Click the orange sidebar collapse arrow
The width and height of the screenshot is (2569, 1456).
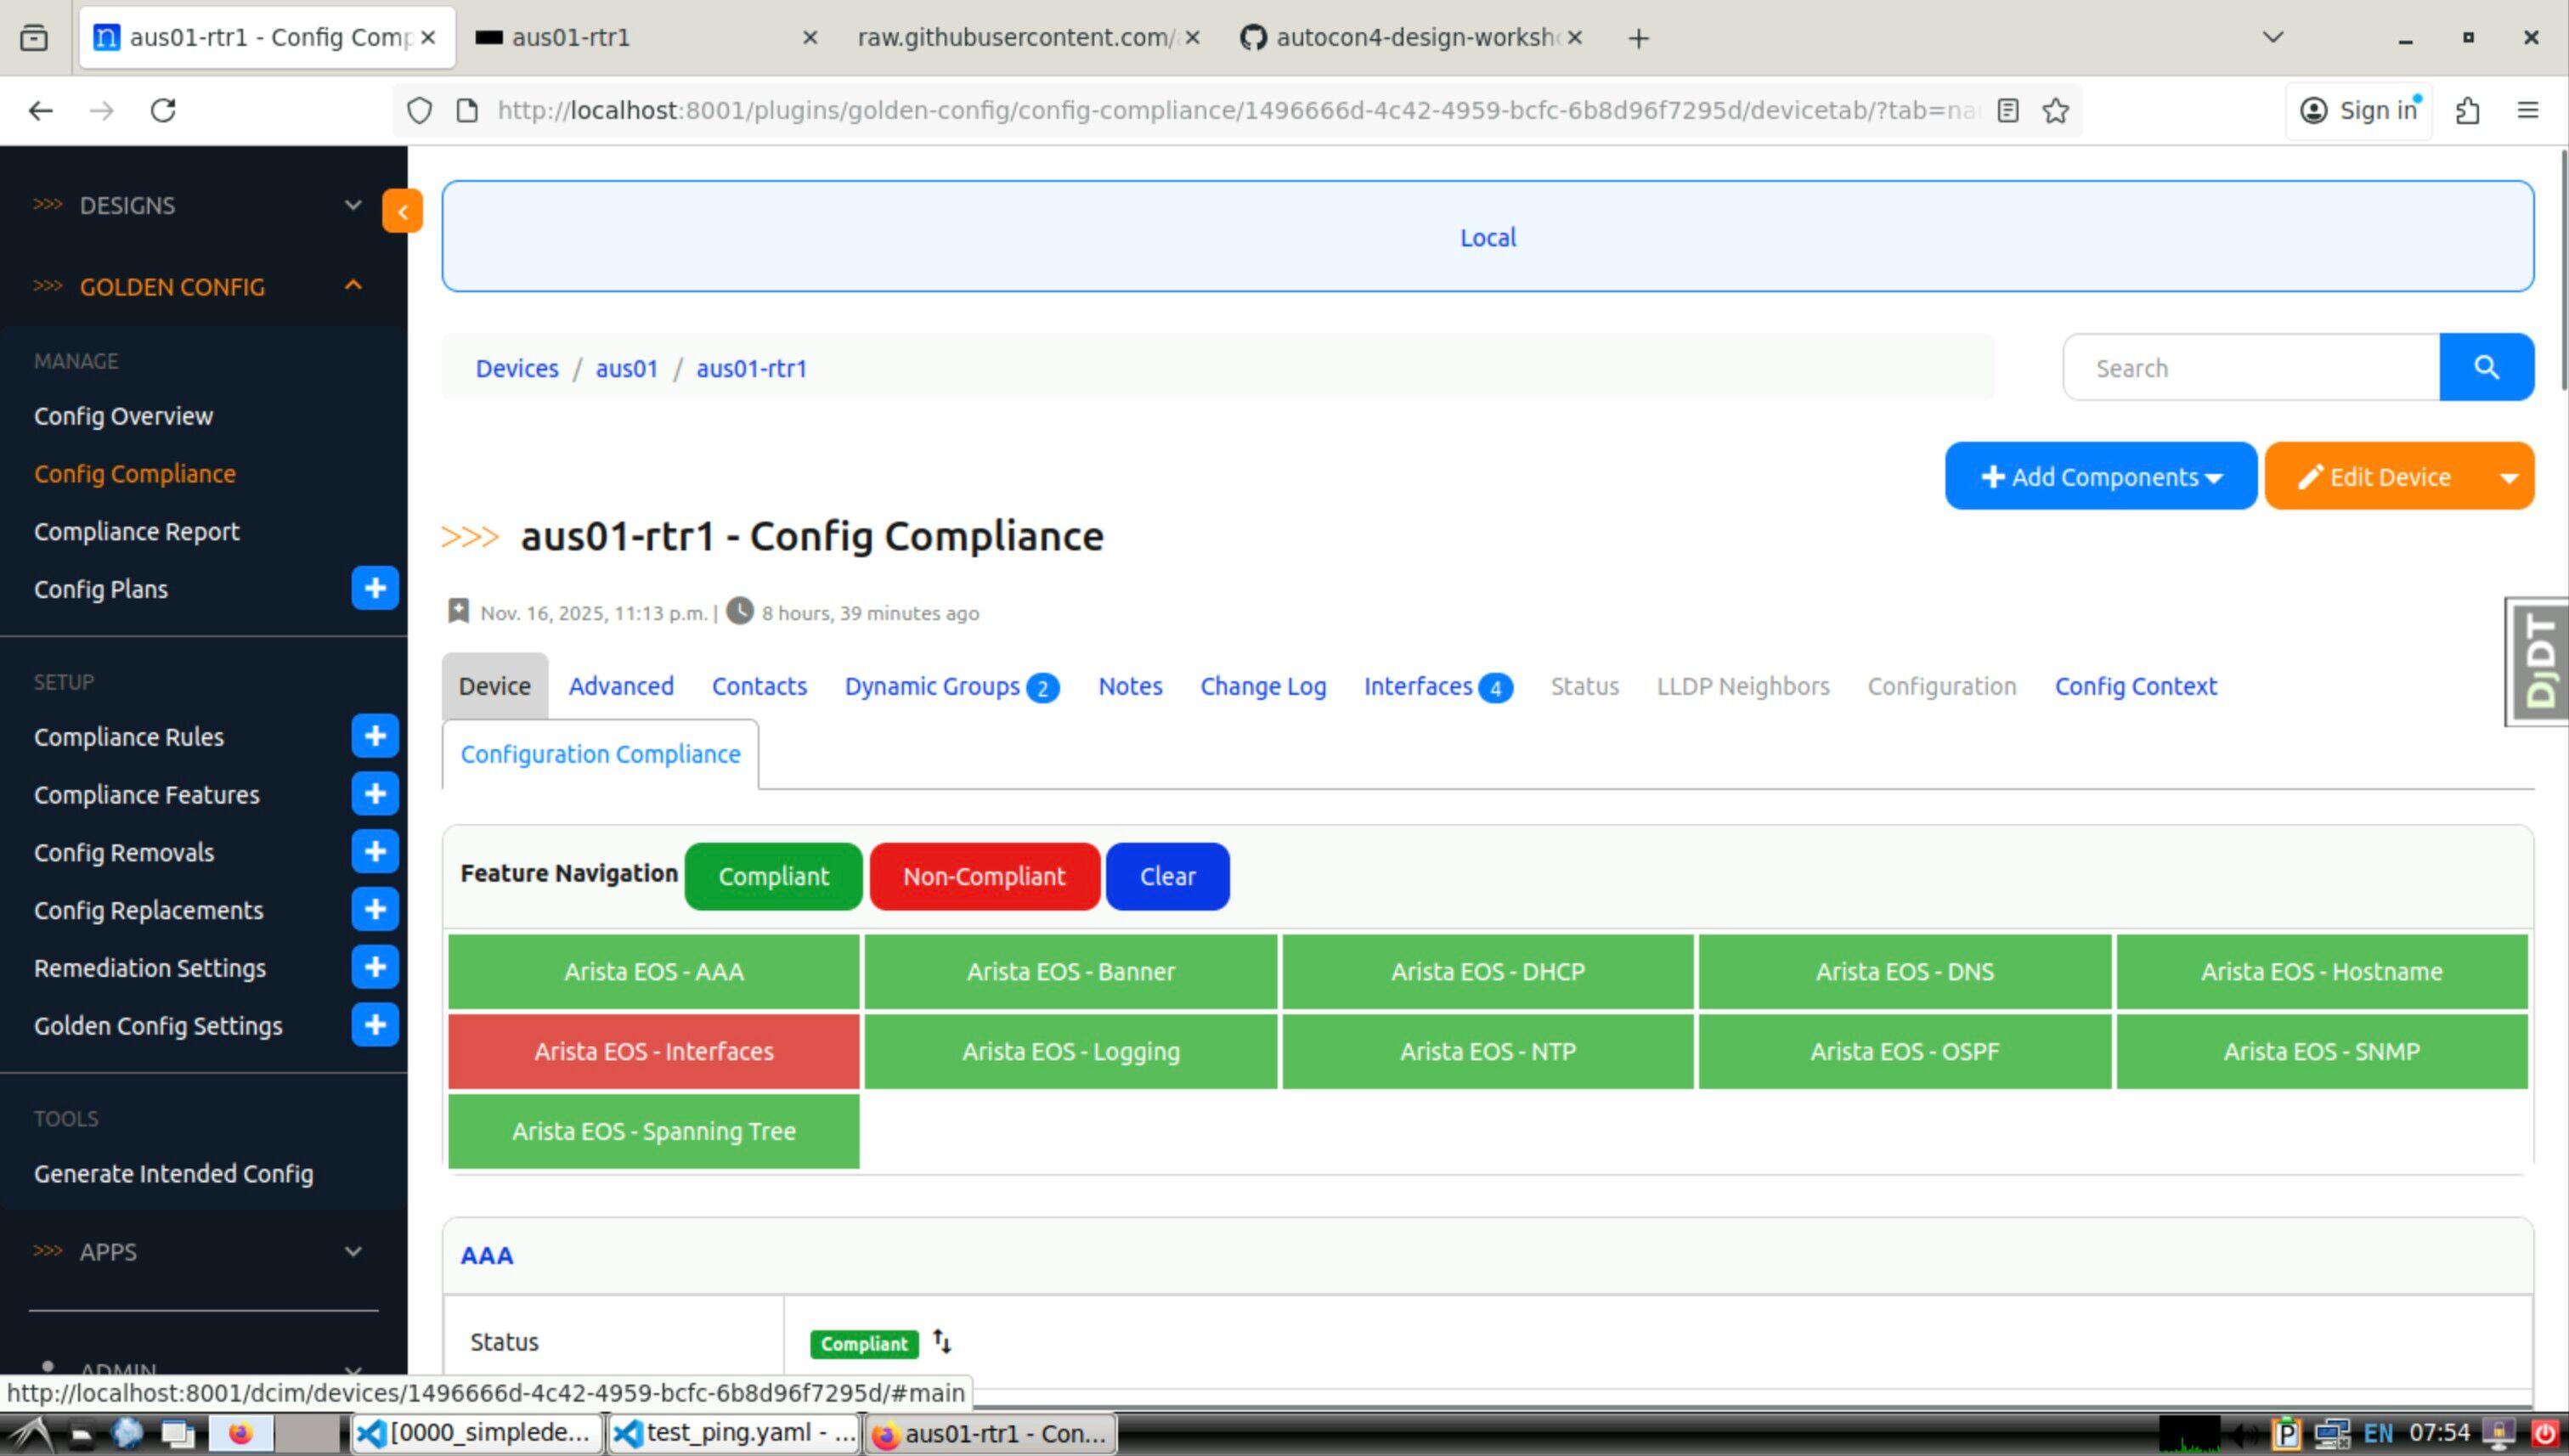point(402,211)
